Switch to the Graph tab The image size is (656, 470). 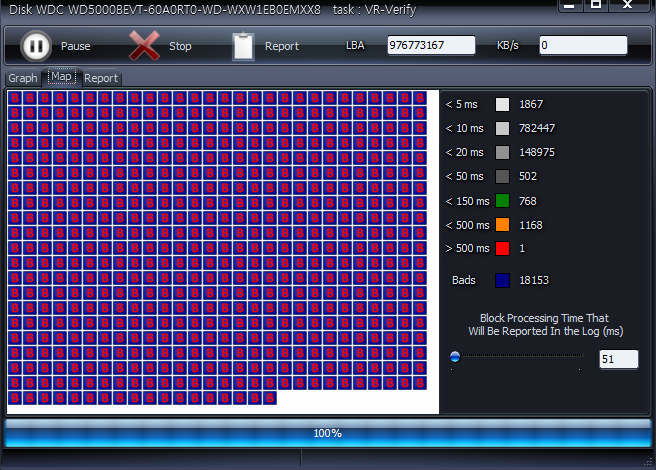point(23,78)
